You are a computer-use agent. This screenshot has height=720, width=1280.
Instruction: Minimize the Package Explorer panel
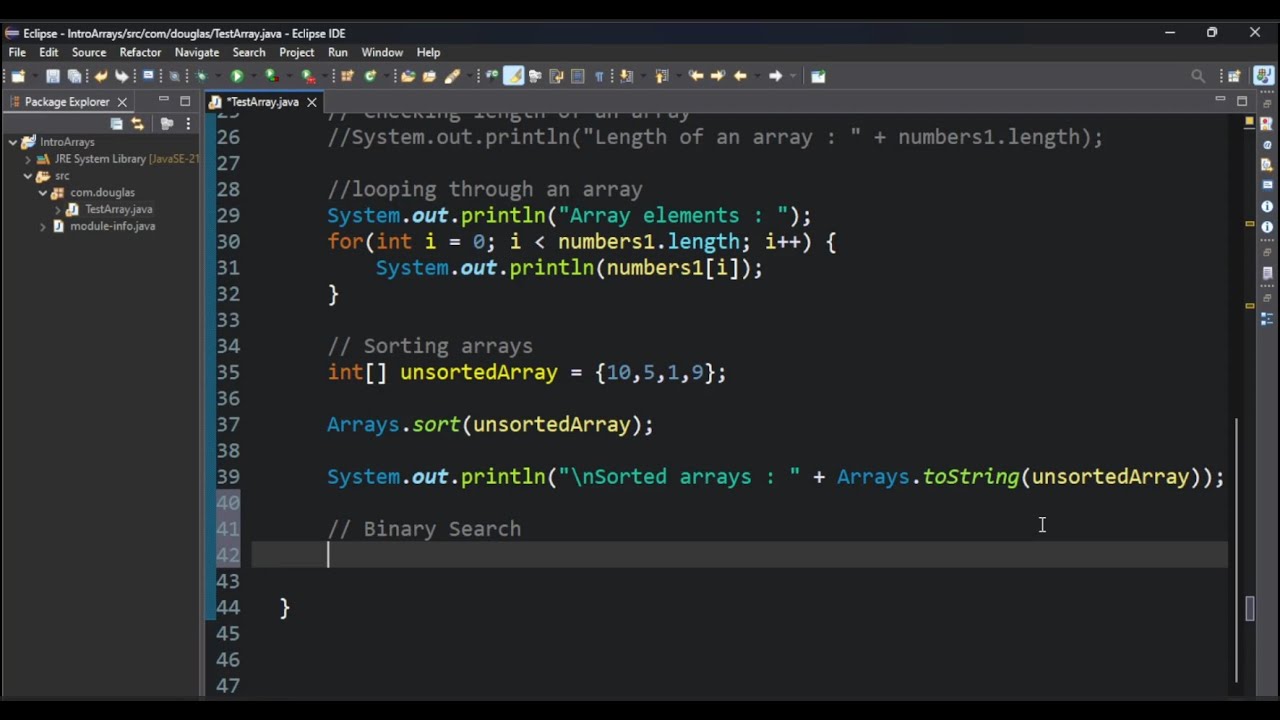pos(163,101)
